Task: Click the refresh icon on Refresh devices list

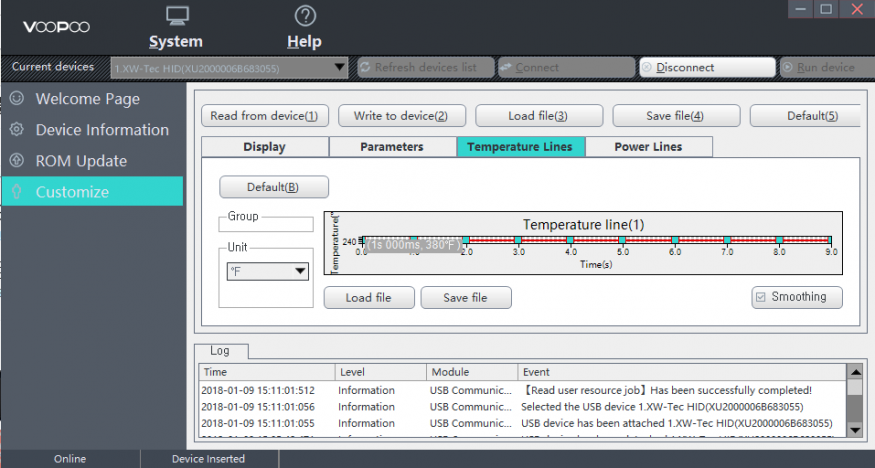Action: tap(365, 67)
